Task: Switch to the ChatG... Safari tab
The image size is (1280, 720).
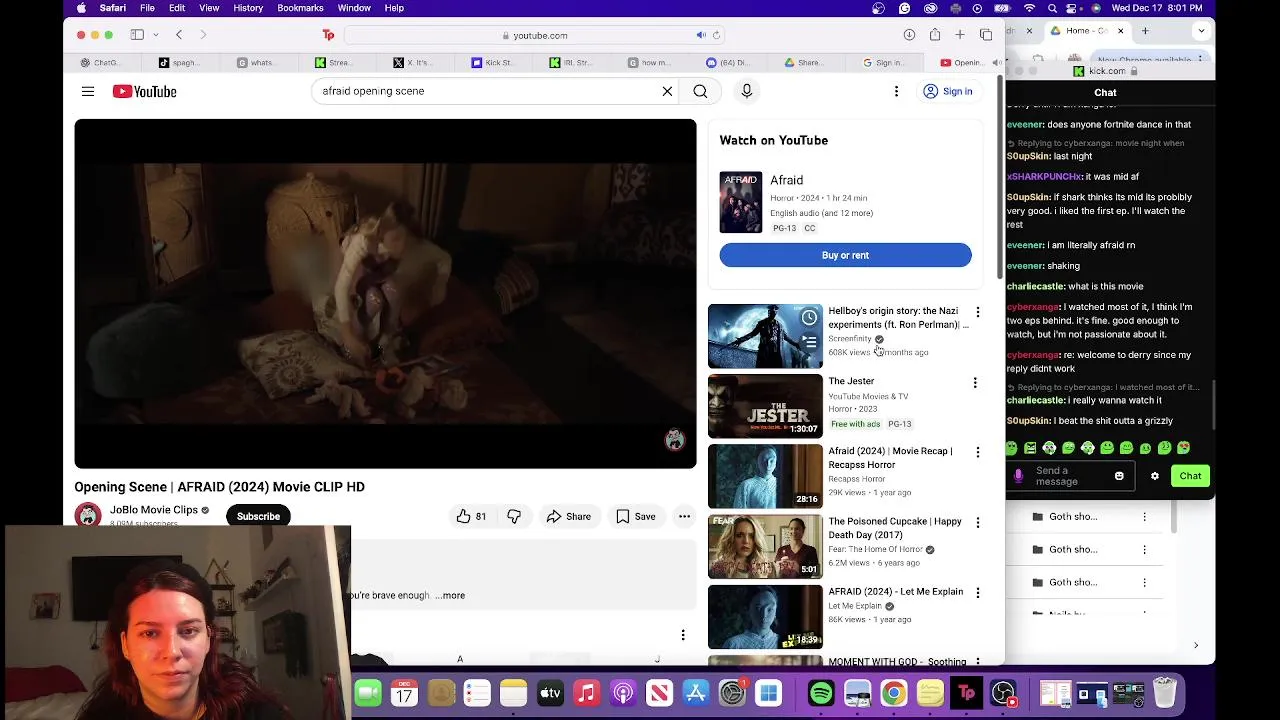Action: (x=100, y=62)
